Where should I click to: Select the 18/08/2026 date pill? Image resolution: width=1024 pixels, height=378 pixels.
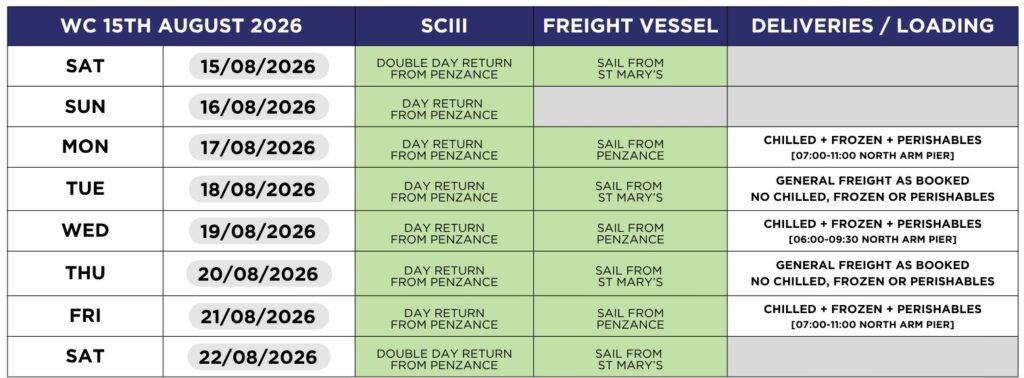259,189
